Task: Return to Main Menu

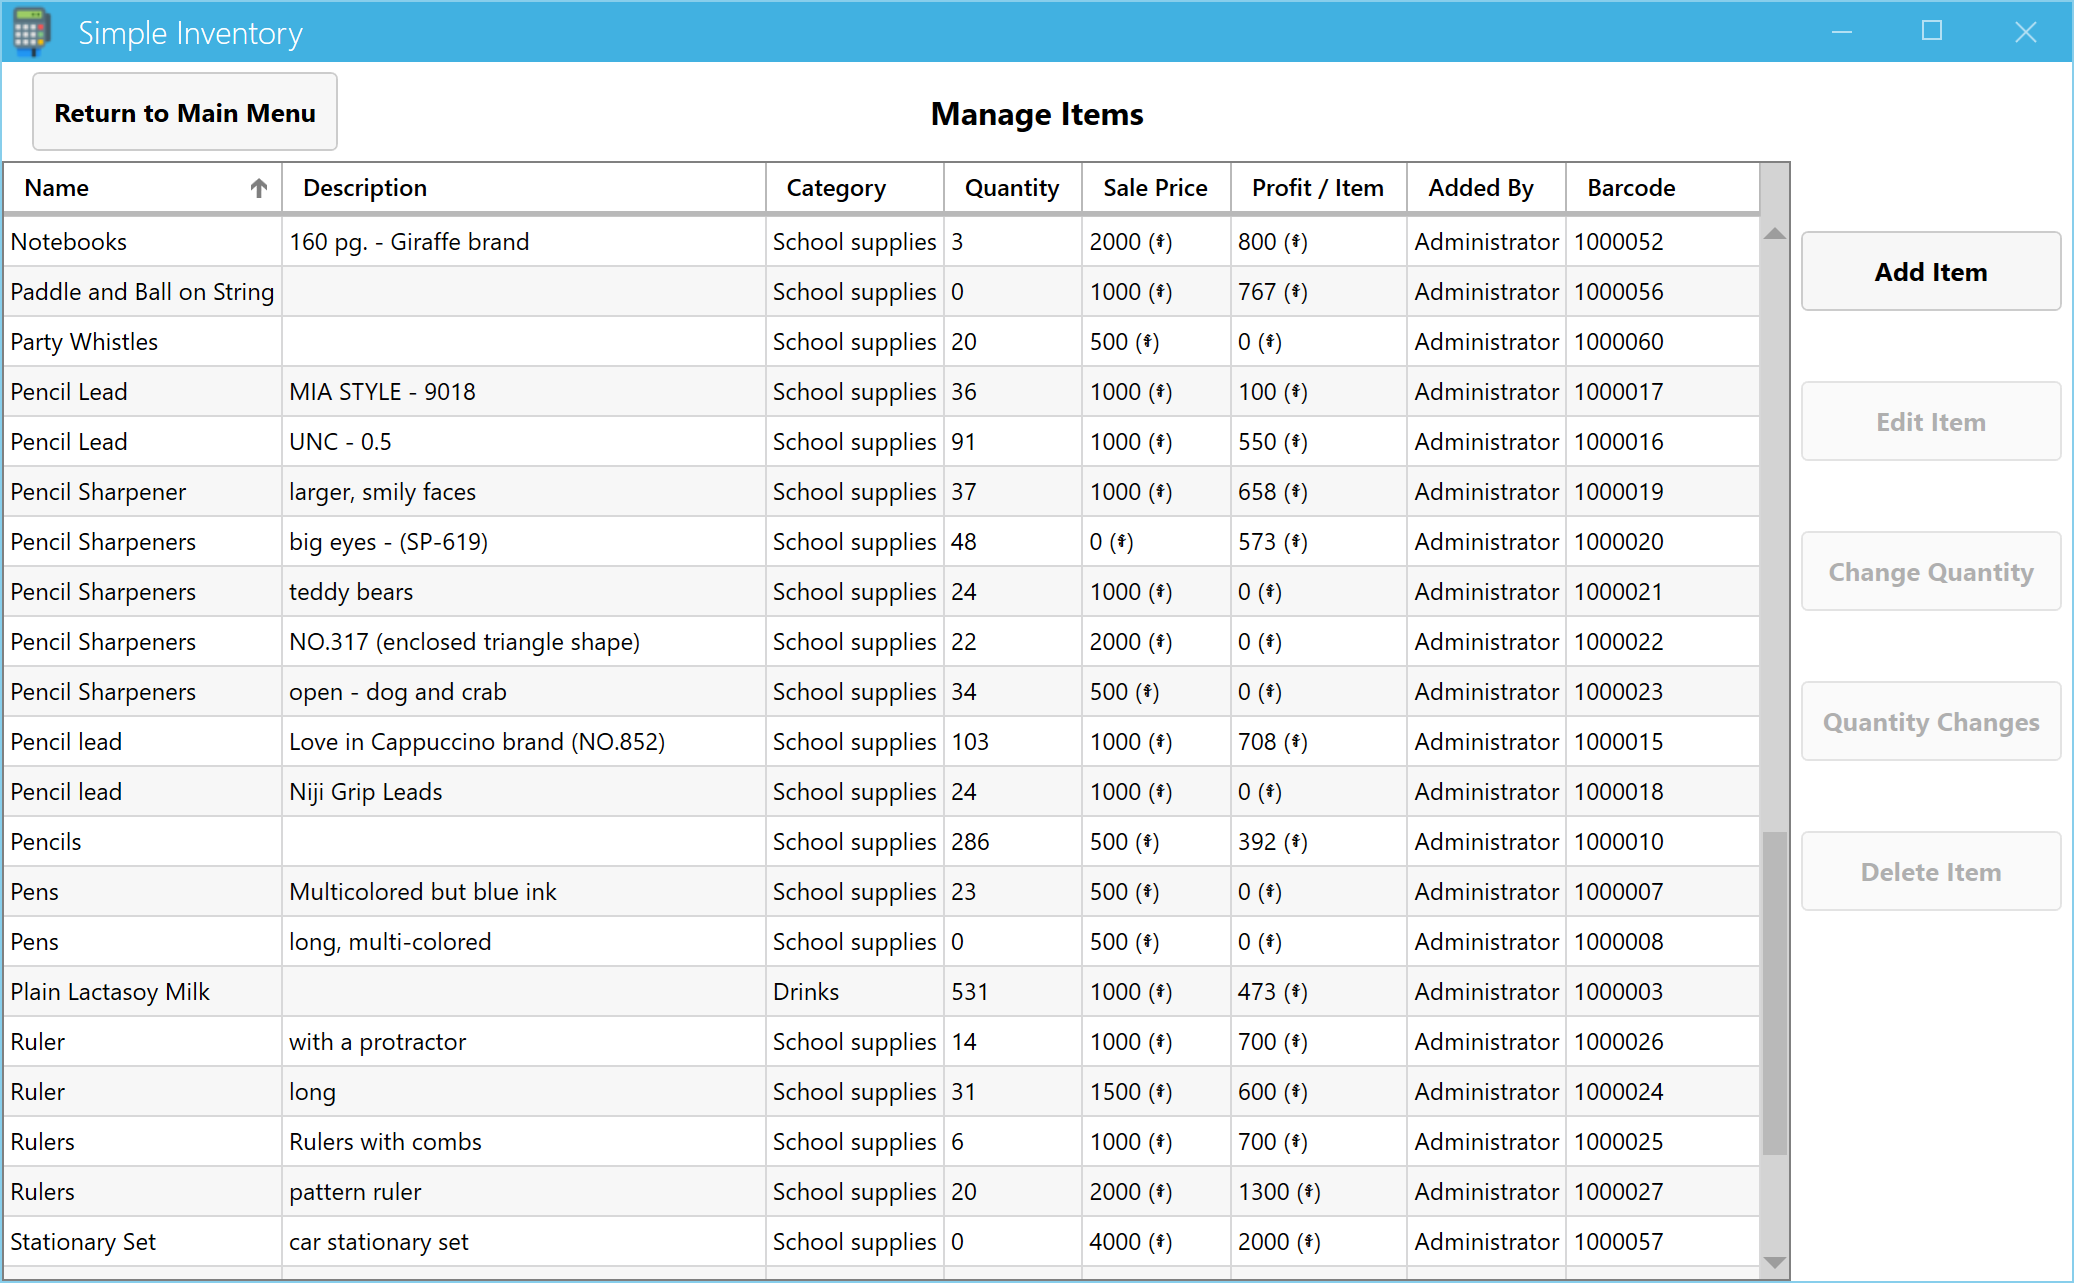Action: [185, 112]
